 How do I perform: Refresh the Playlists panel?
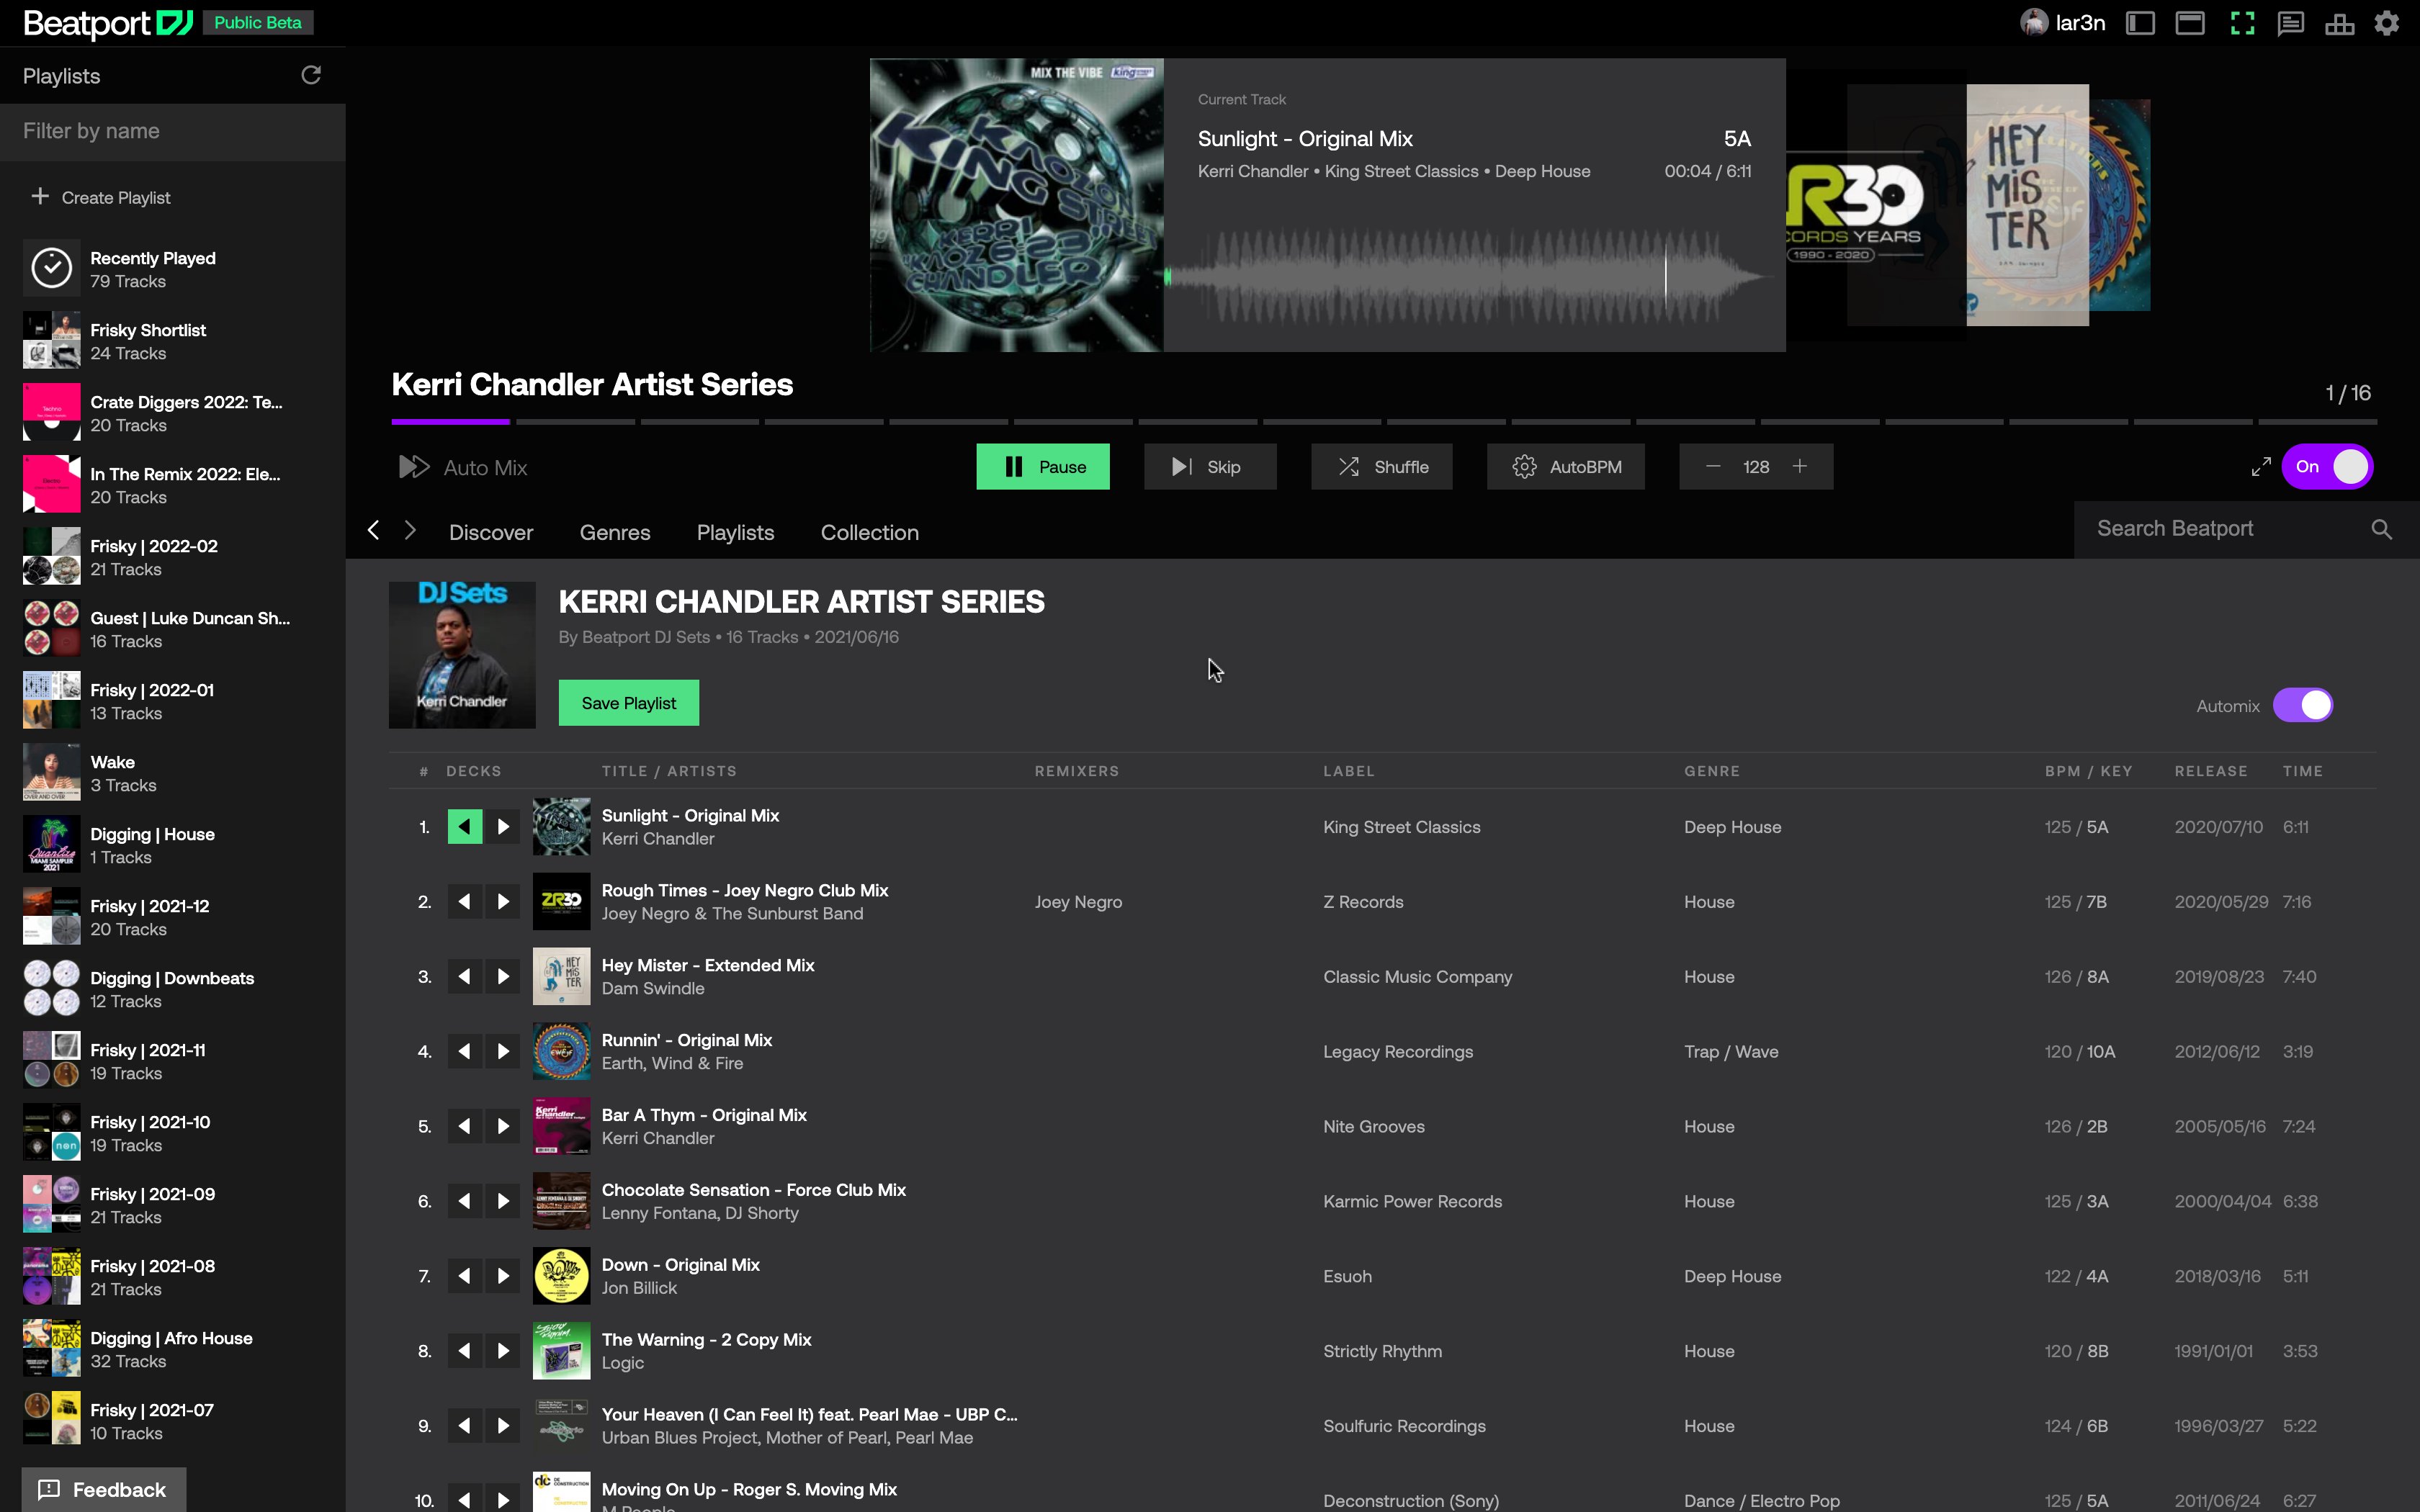[x=311, y=75]
